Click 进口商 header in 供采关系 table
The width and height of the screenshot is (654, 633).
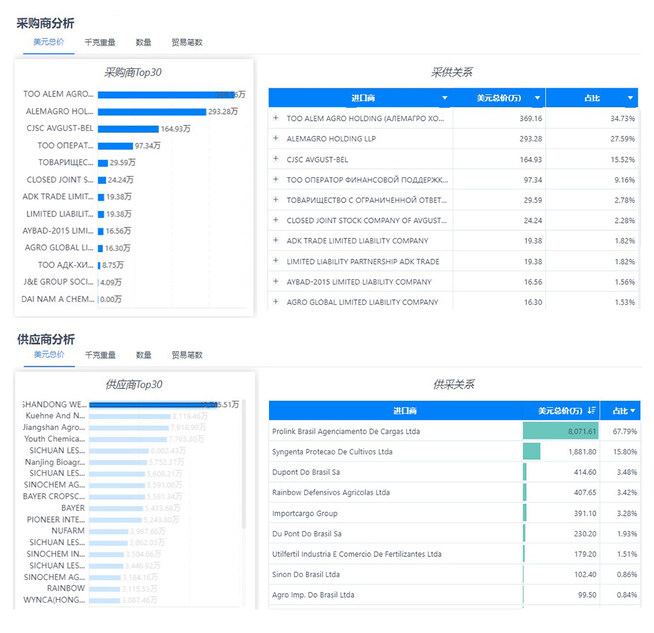point(405,411)
